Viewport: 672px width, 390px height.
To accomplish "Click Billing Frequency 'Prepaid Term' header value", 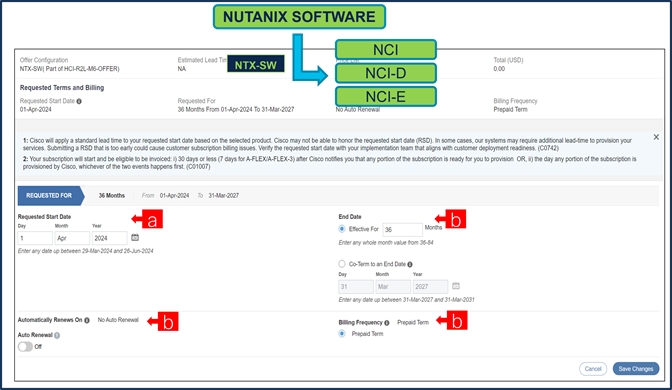I will pos(510,110).
